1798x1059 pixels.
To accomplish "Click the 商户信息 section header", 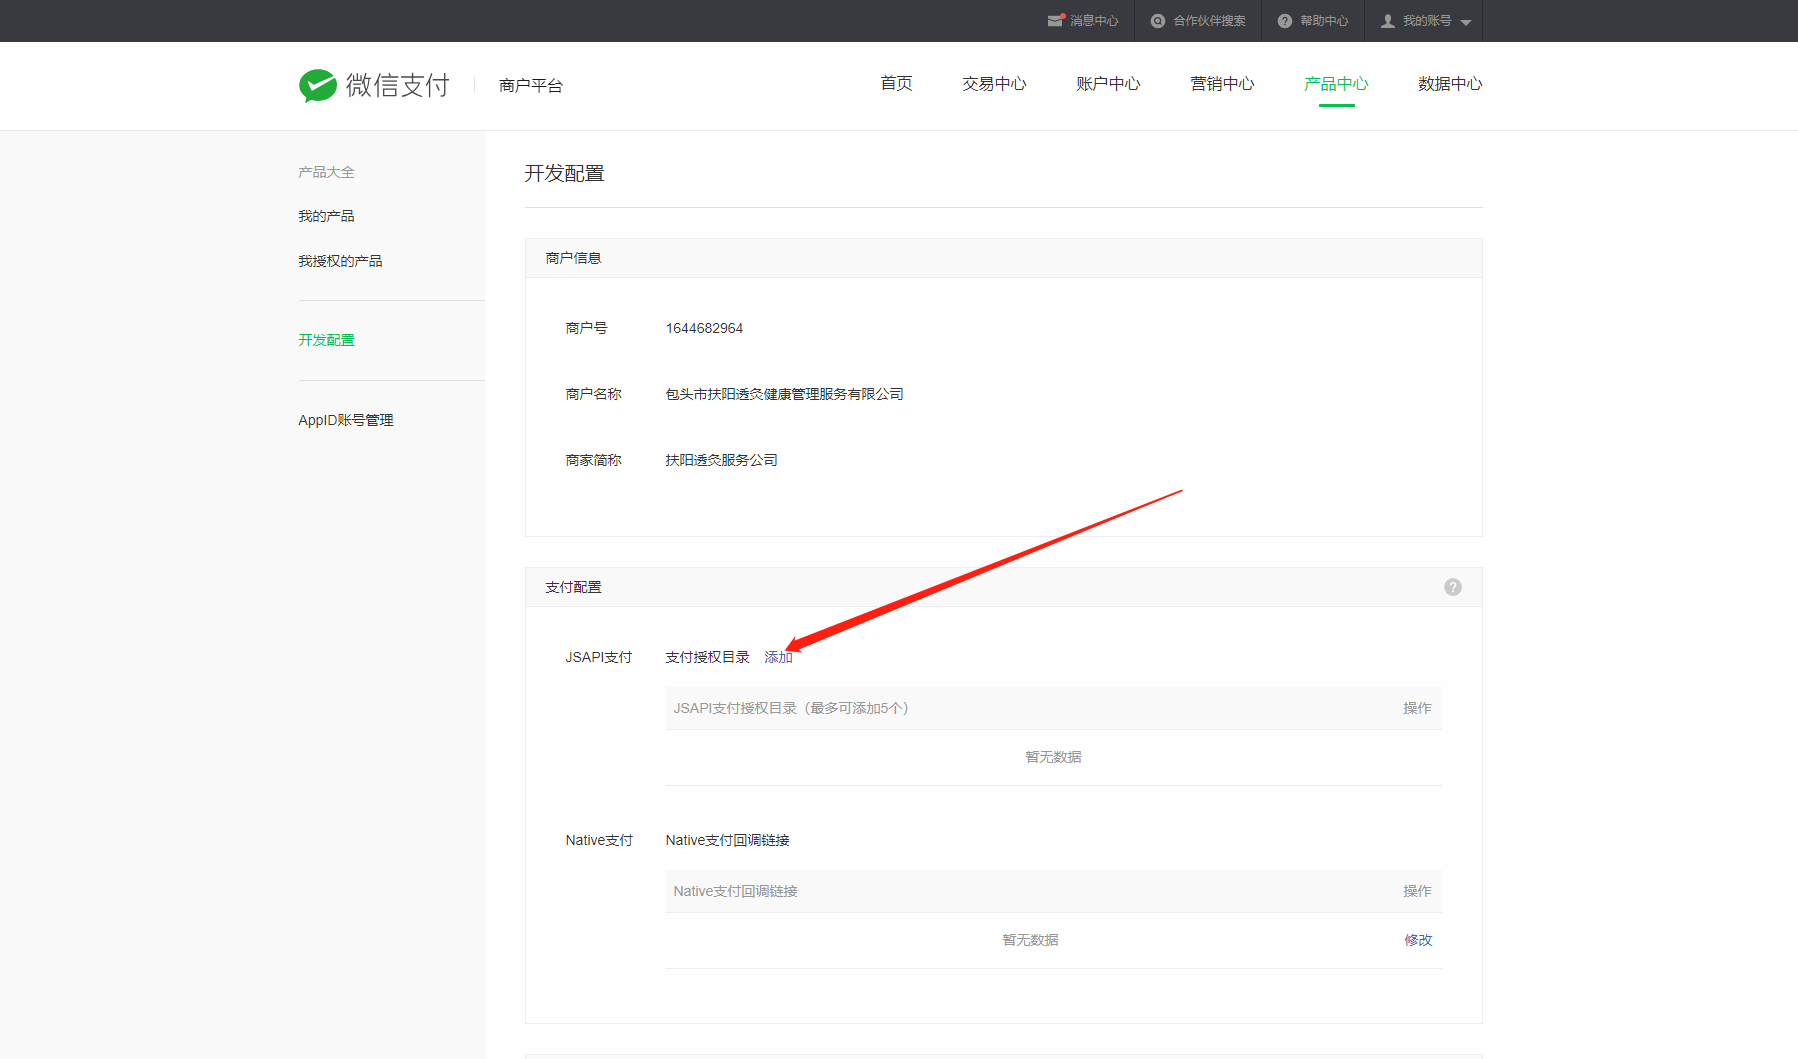I will pyautogui.click(x=573, y=258).
